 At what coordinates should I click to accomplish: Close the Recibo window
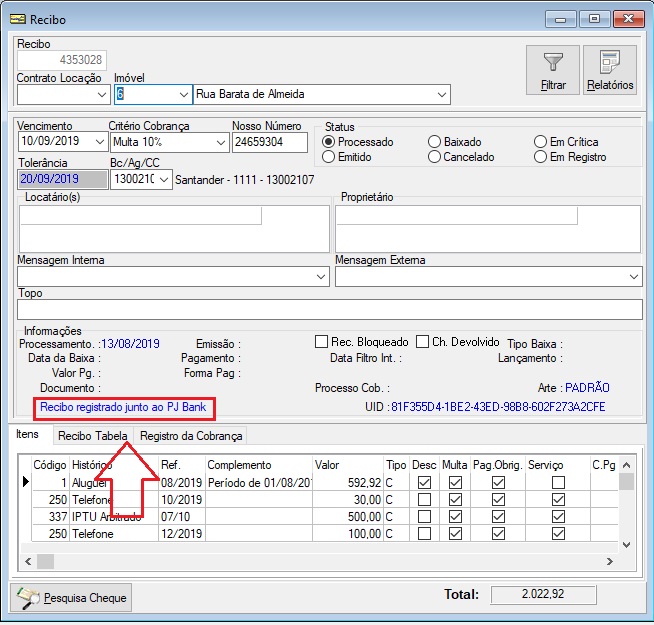(628, 19)
